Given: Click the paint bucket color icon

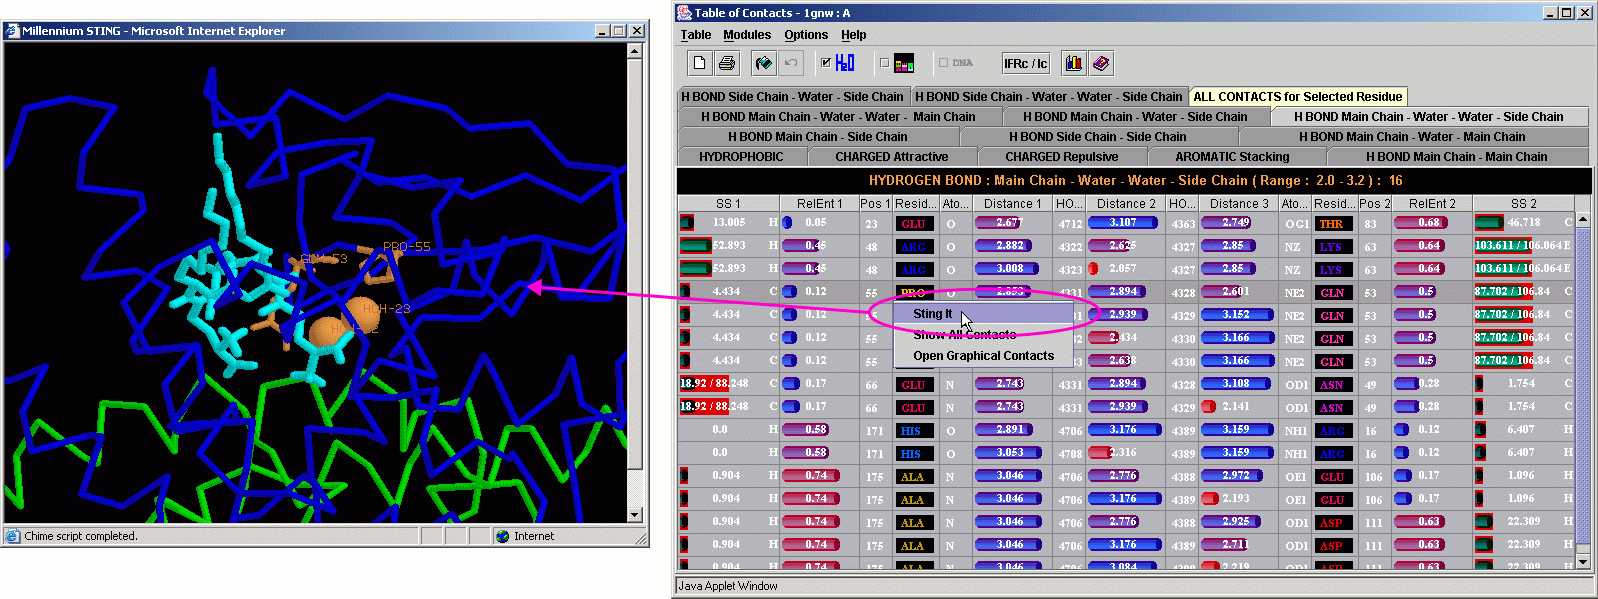Looking at the screenshot, I should 764,63.
